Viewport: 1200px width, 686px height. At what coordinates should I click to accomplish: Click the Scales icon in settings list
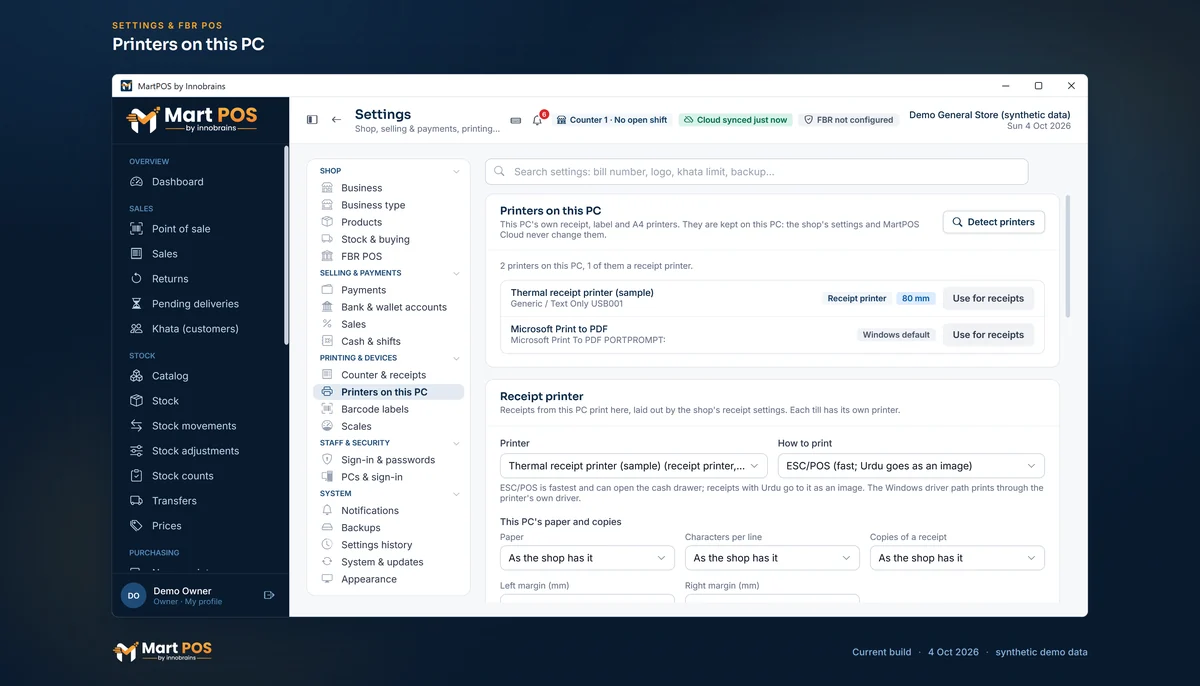click(327, 426)
